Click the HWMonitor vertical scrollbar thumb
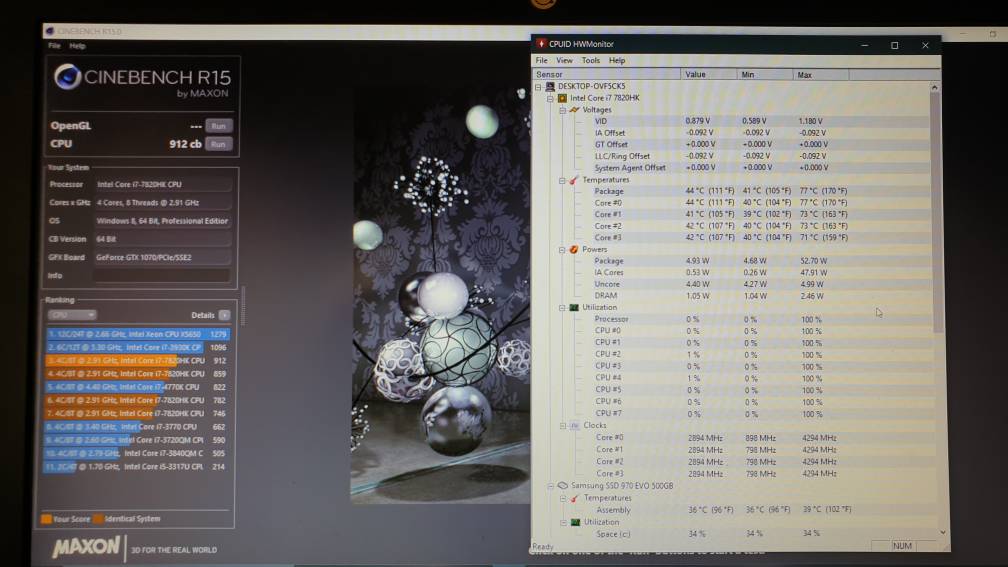The height and width of the screenshot is (567, 1008). click(x=937, y=212)
